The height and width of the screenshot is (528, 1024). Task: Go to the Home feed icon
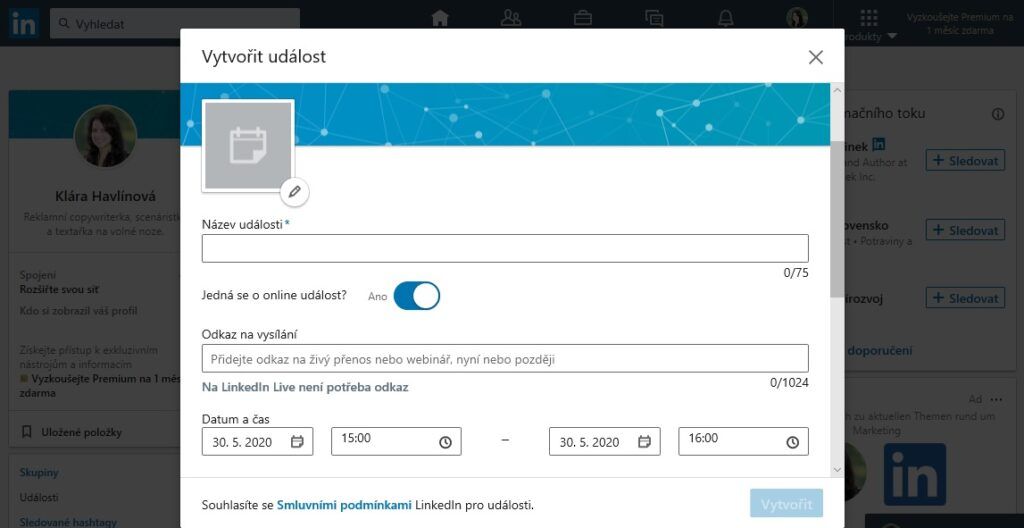(439, 18)
